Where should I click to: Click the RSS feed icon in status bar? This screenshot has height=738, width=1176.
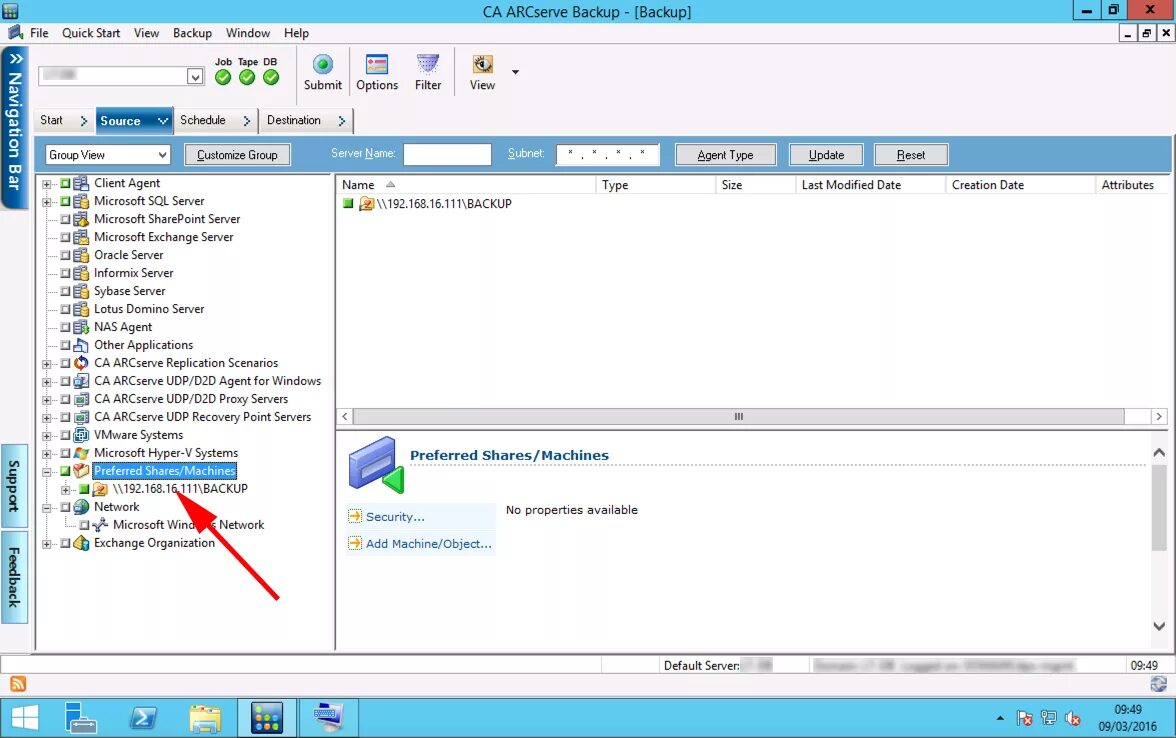(18, 683)
